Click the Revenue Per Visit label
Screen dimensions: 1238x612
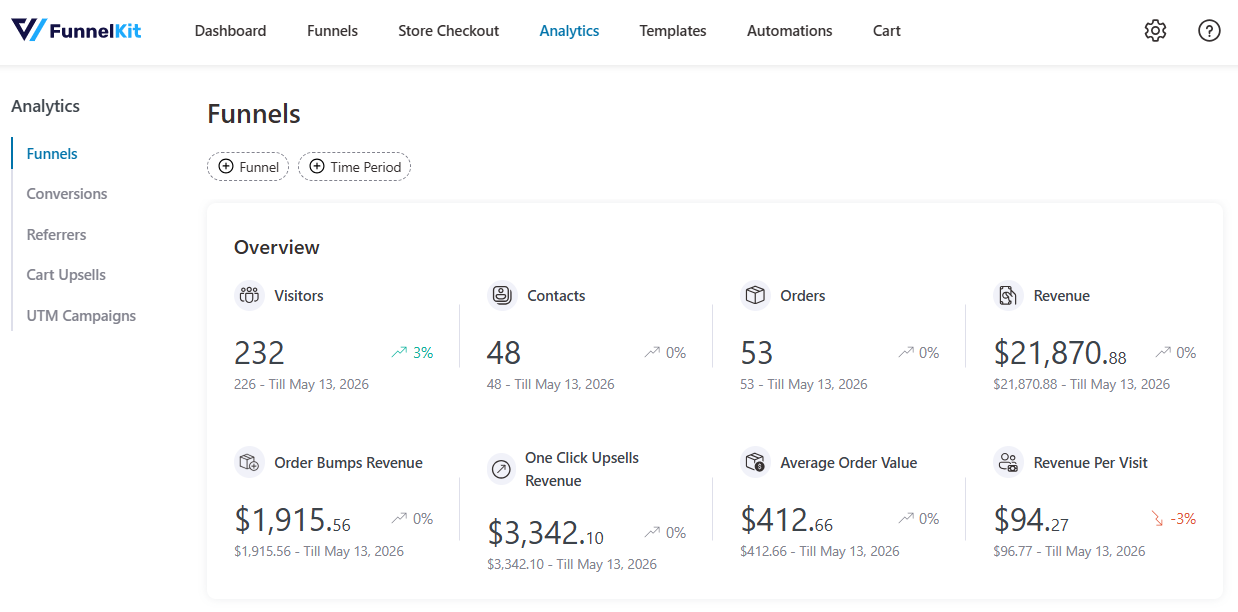point(1090,463)
